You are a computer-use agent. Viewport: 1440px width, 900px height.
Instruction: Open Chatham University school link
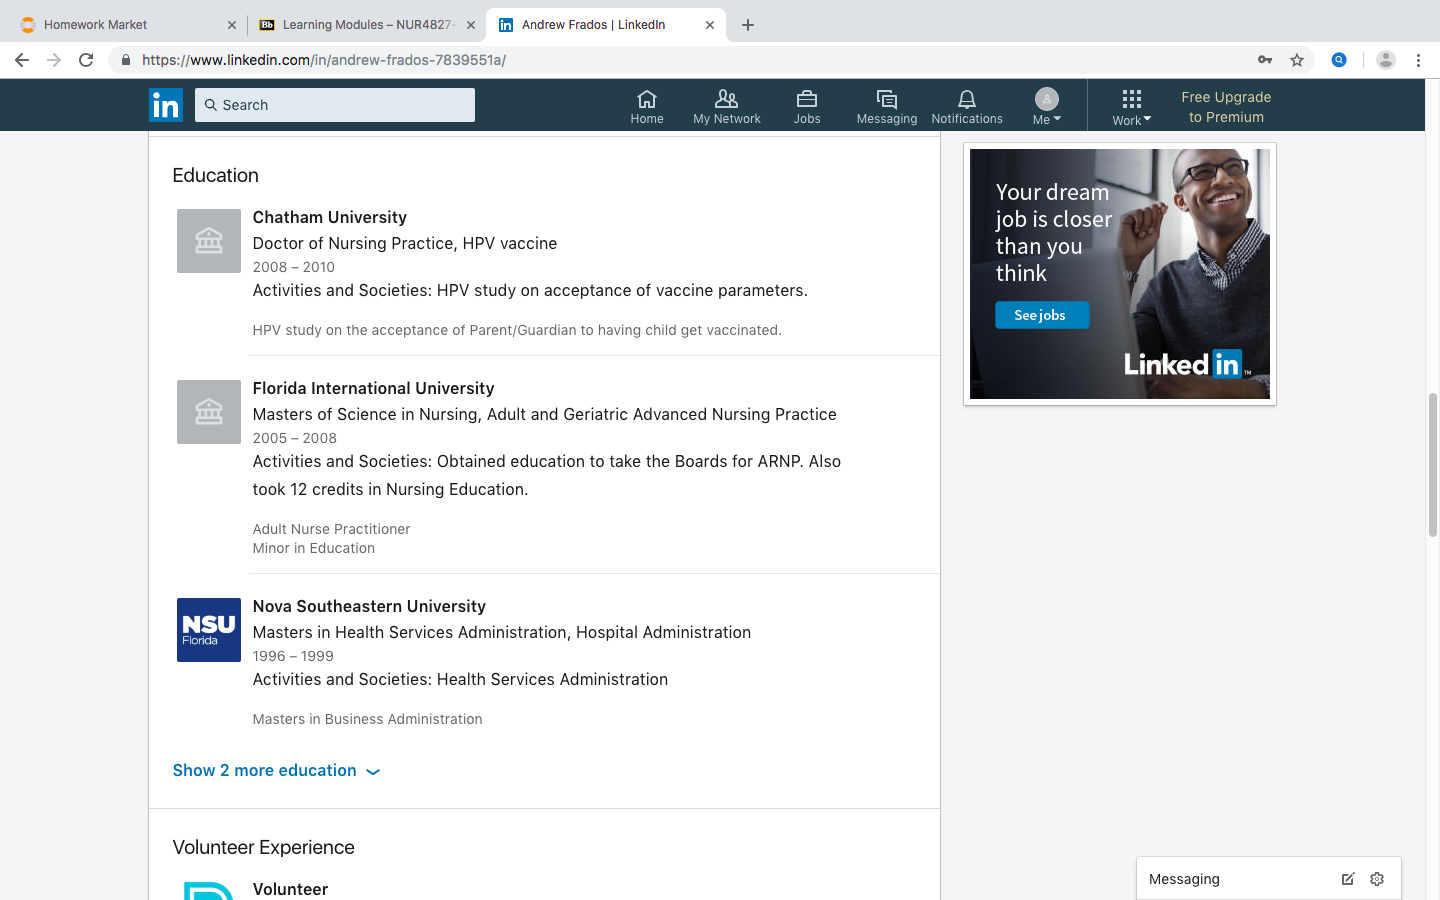pos(330,217)
